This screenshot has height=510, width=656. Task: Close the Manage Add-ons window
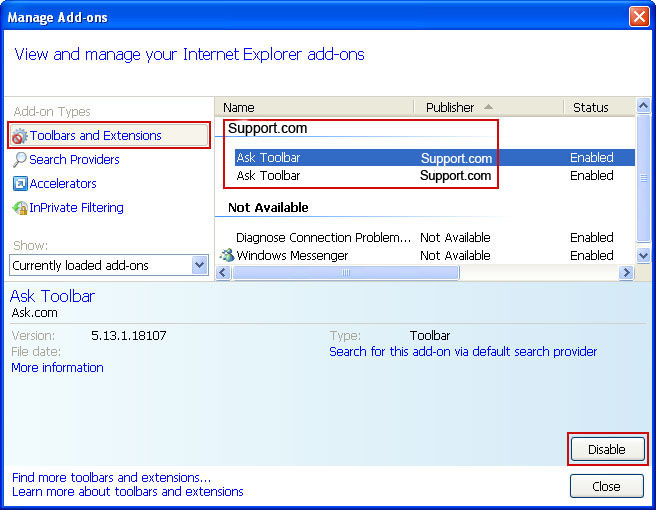point(639,17)
